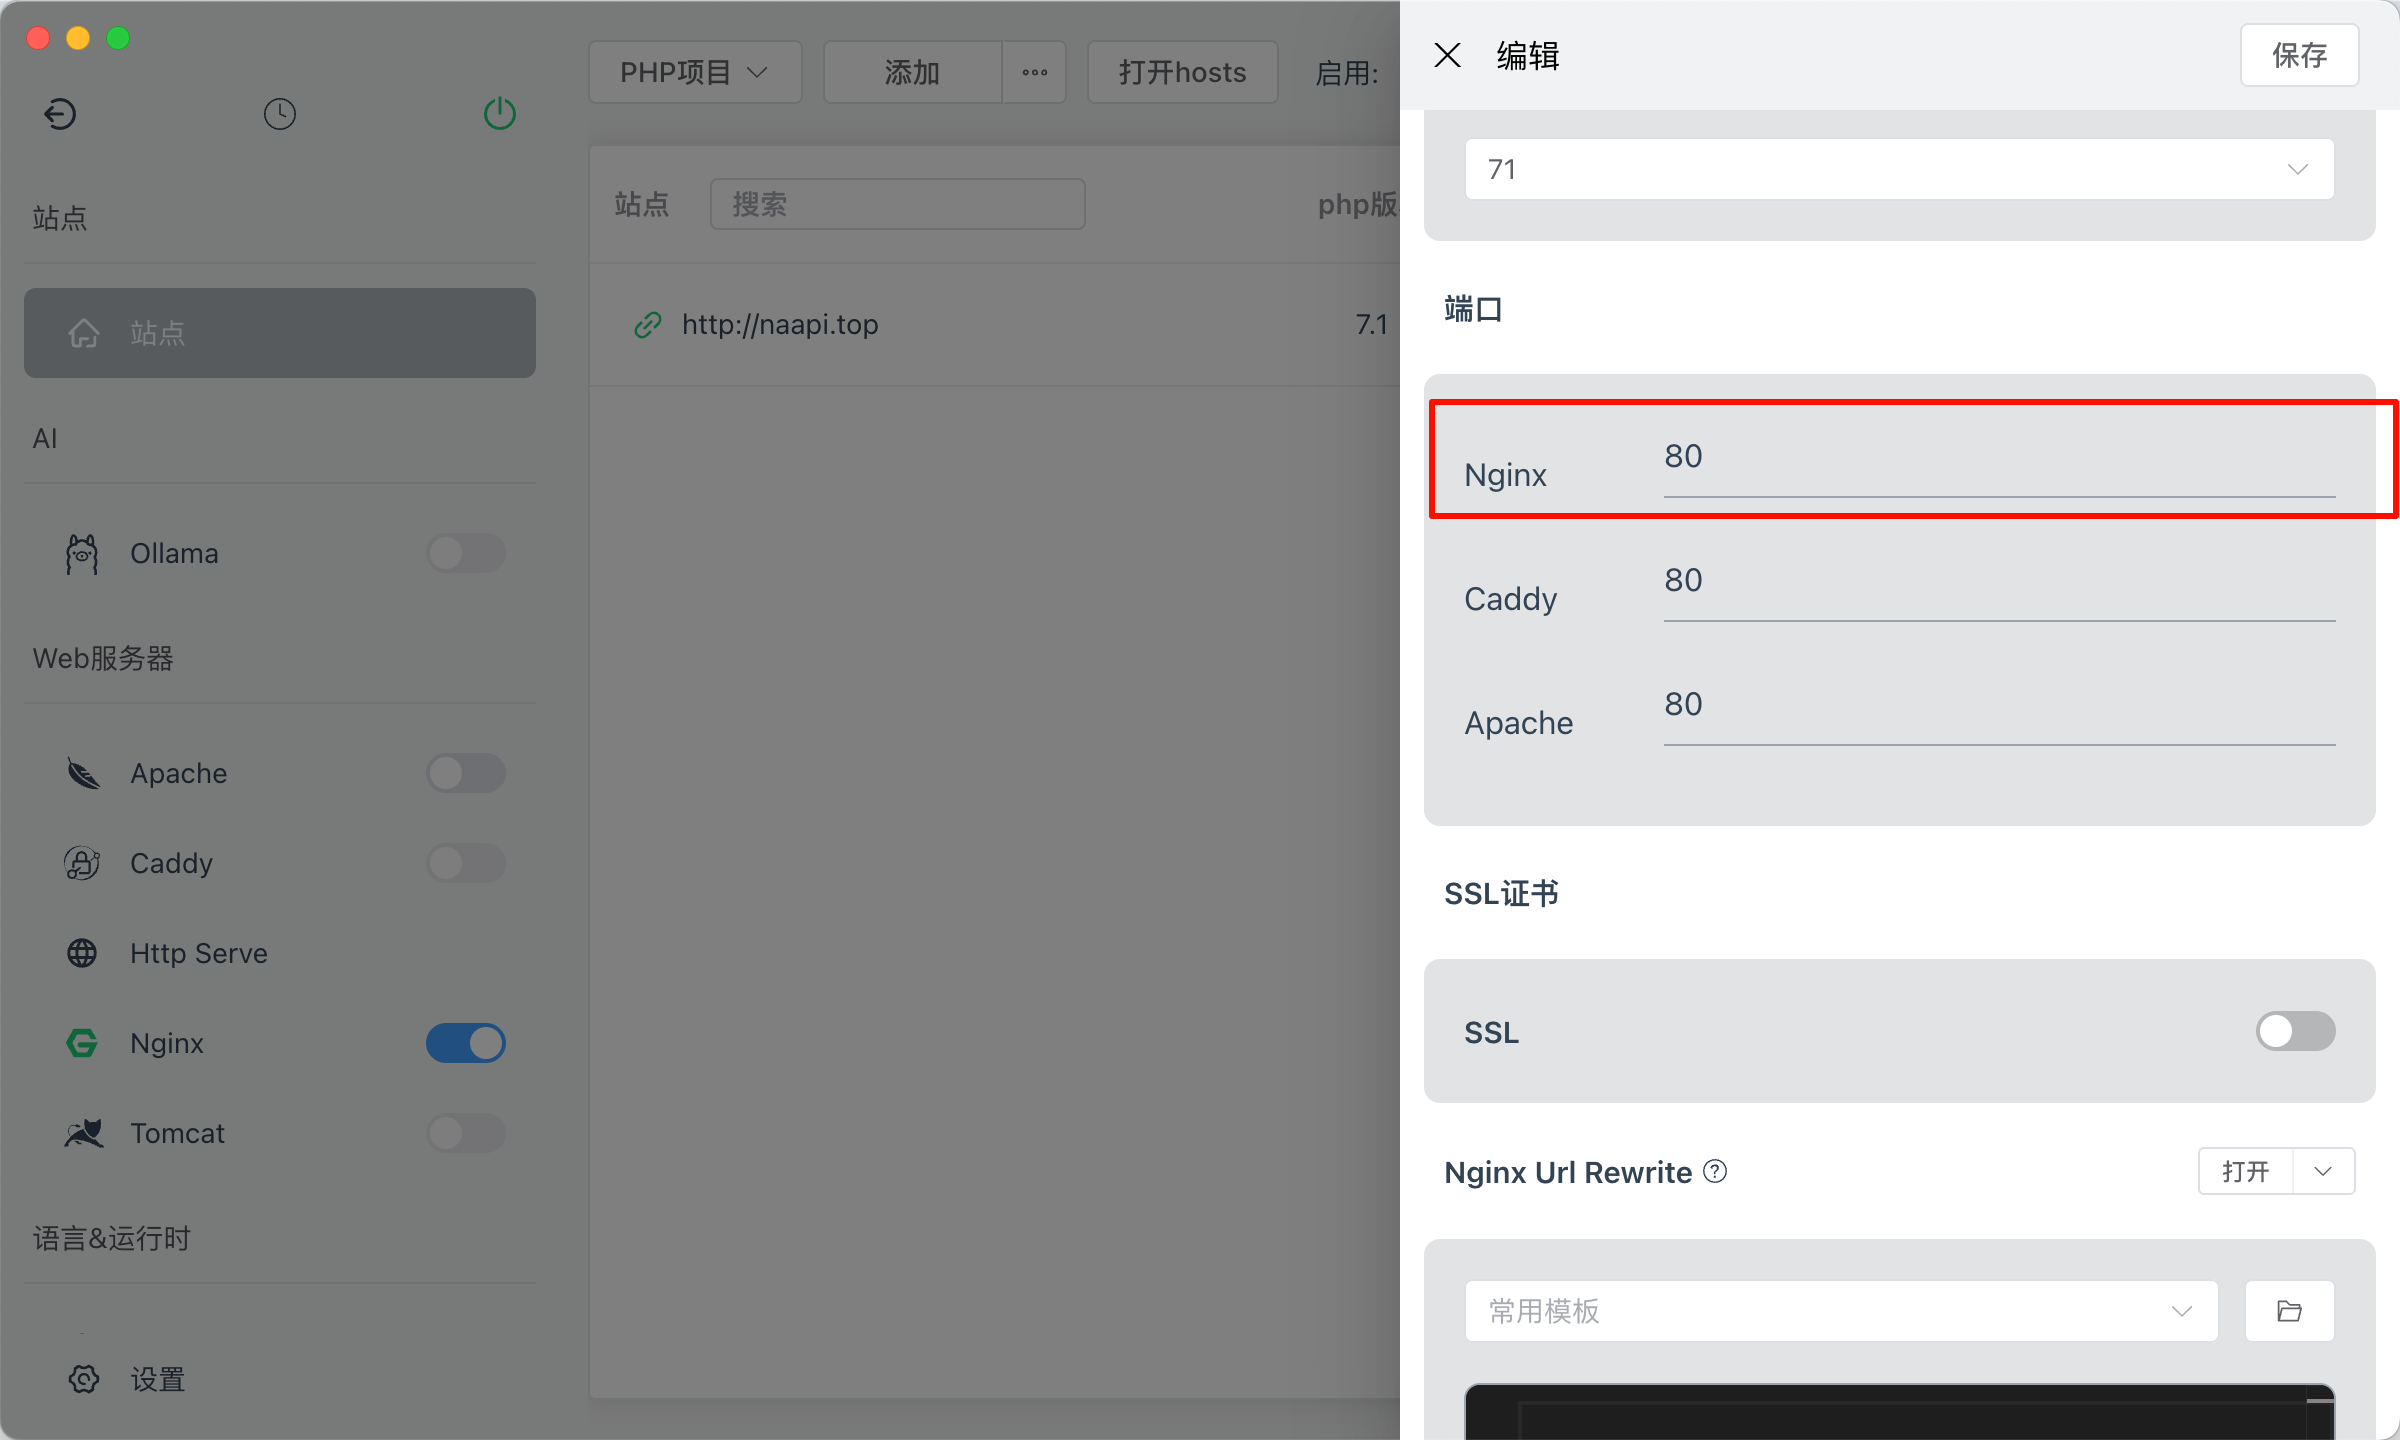This screenshot has width=2400, height=1440.
Task: Click the 打开hosts button
Action: (x=1183, y=72)
